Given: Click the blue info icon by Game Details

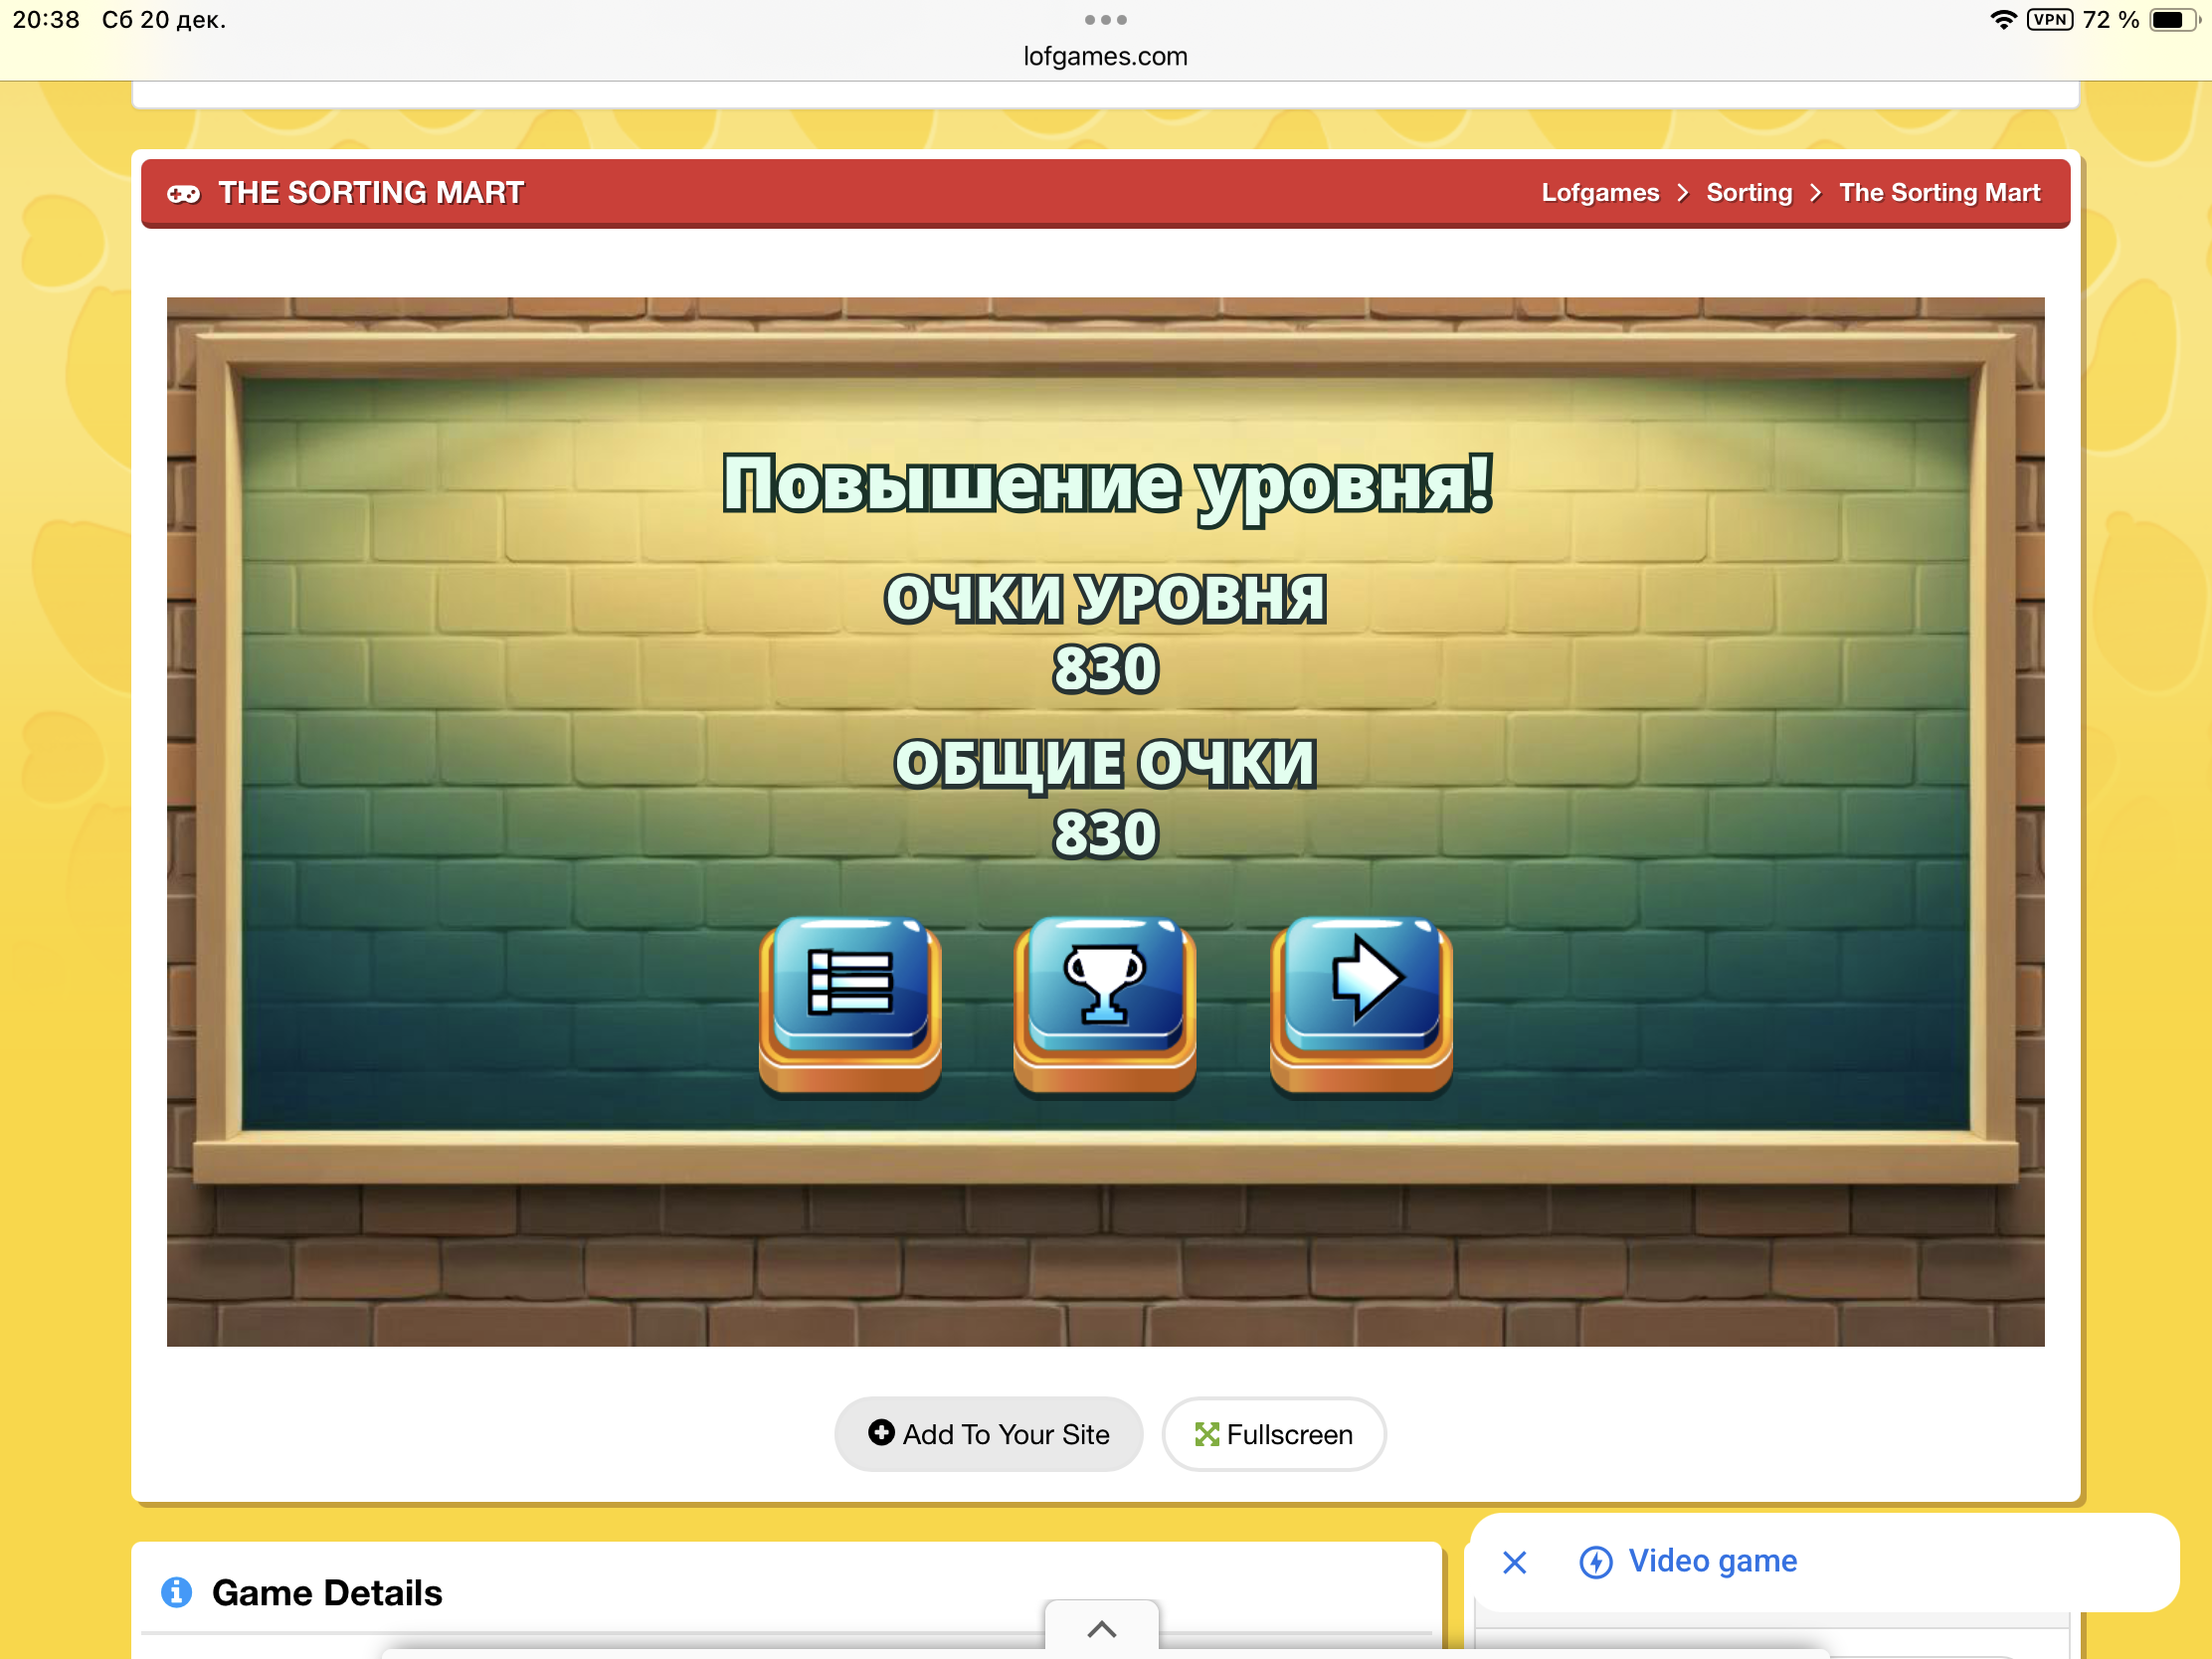Looking at the screenshot, I should [x=177, y=1591].
